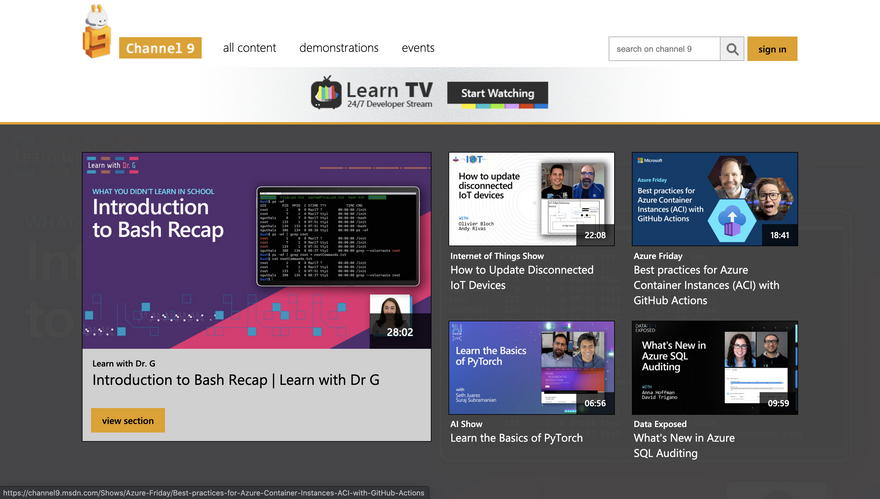Click the search magnifying glass icon
Viewport: 880px width, 499px height.
click(x=733, y=49)
